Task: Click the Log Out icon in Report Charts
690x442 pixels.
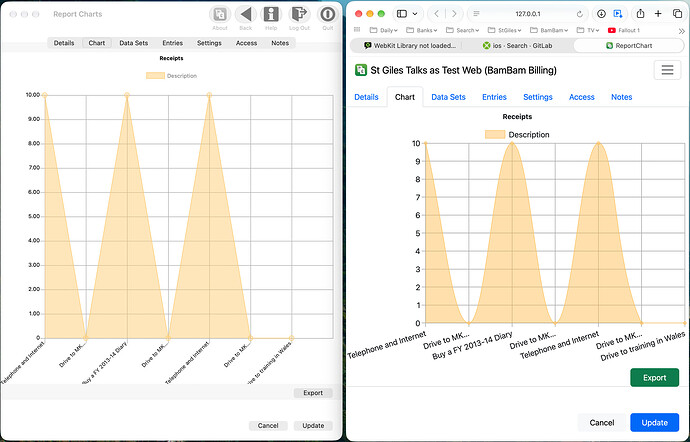Action: coord(299,15)
